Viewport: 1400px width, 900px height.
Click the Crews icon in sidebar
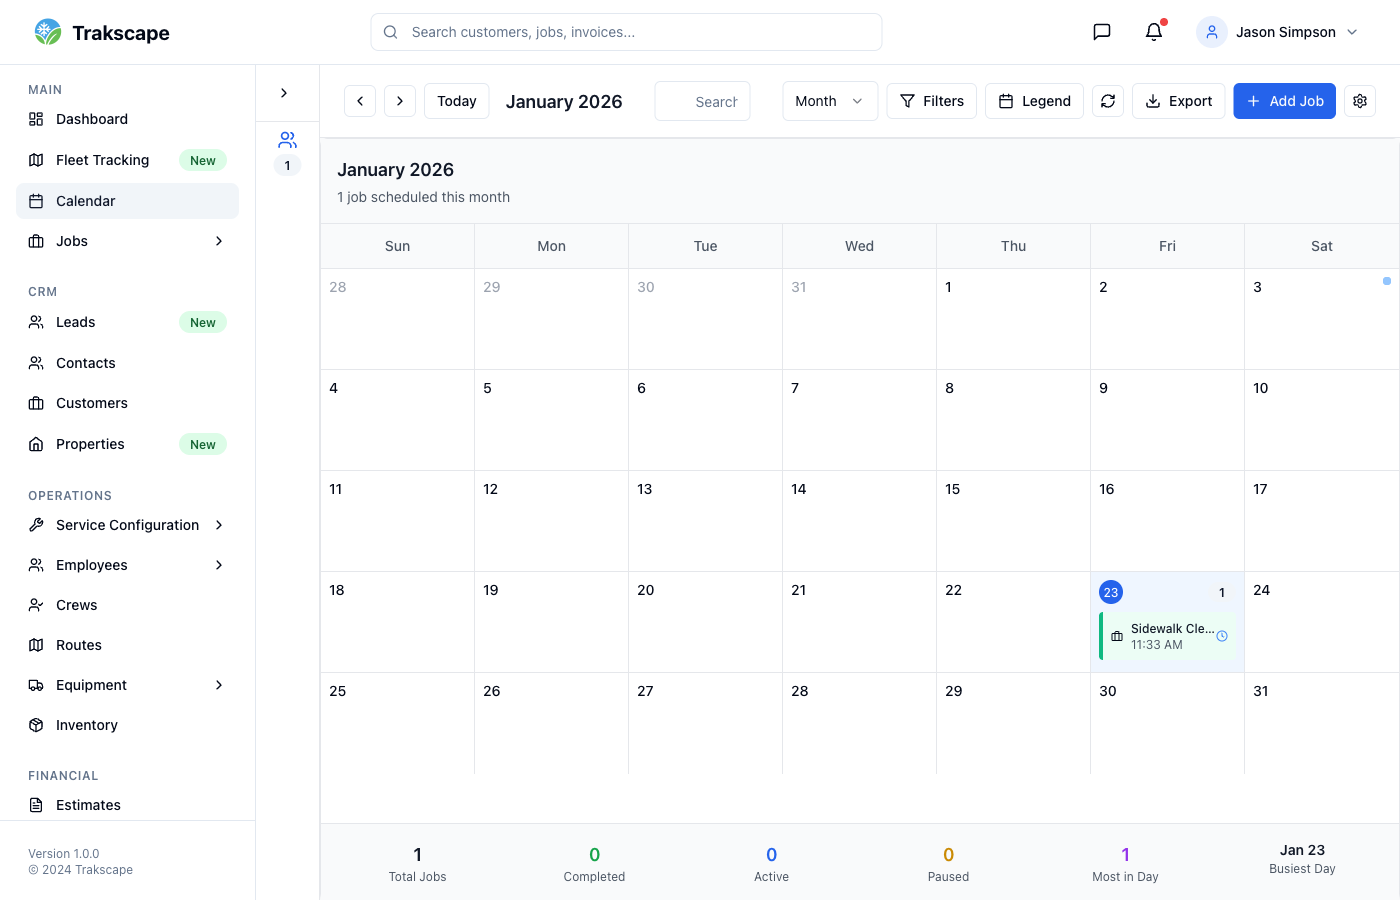coord(36,605)
